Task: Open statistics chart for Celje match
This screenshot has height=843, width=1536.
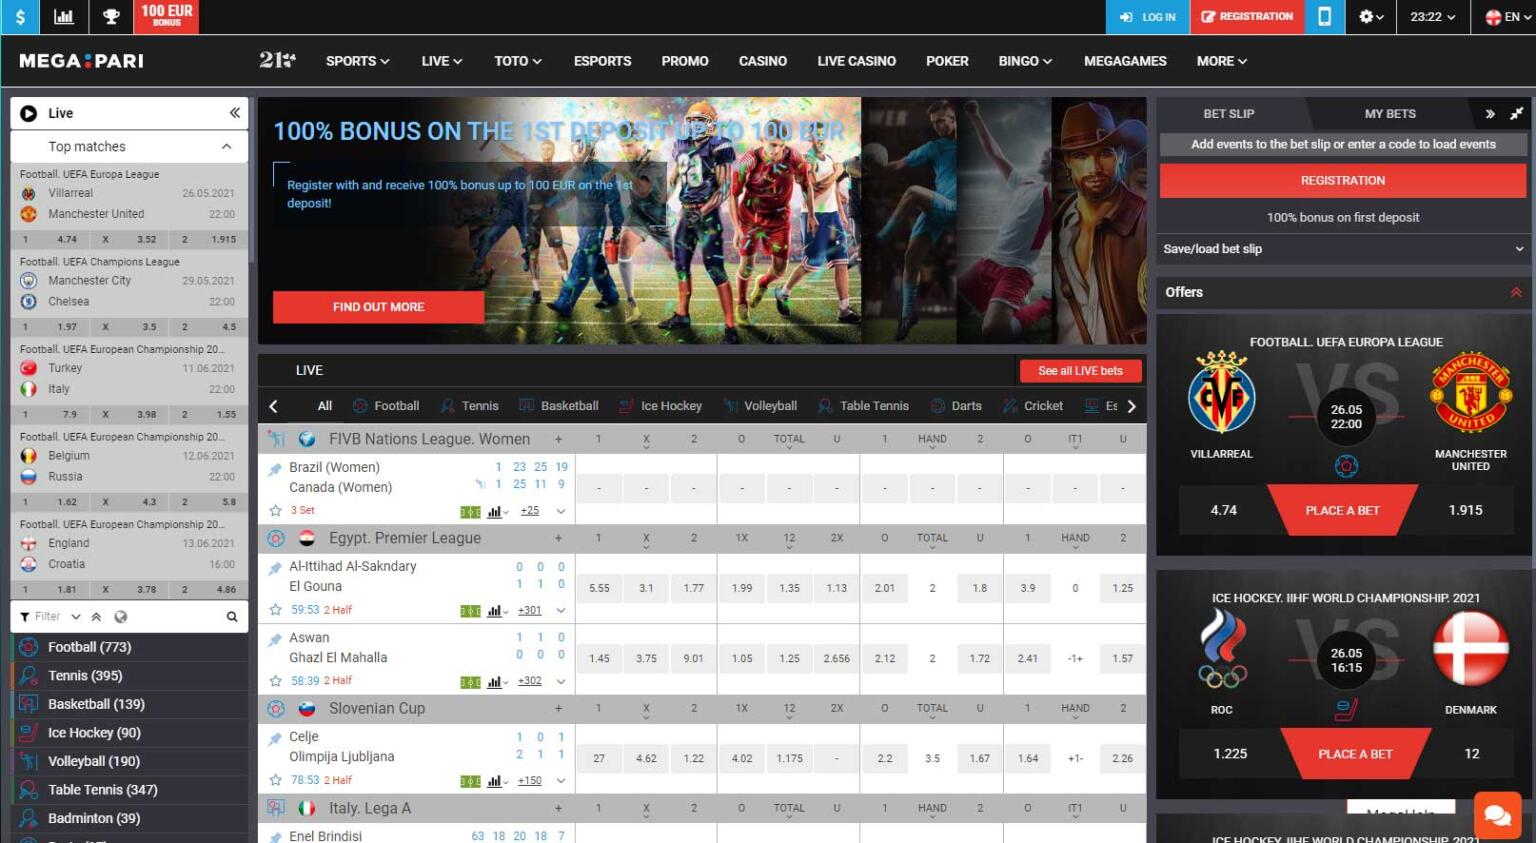Action: coord(495,781)
